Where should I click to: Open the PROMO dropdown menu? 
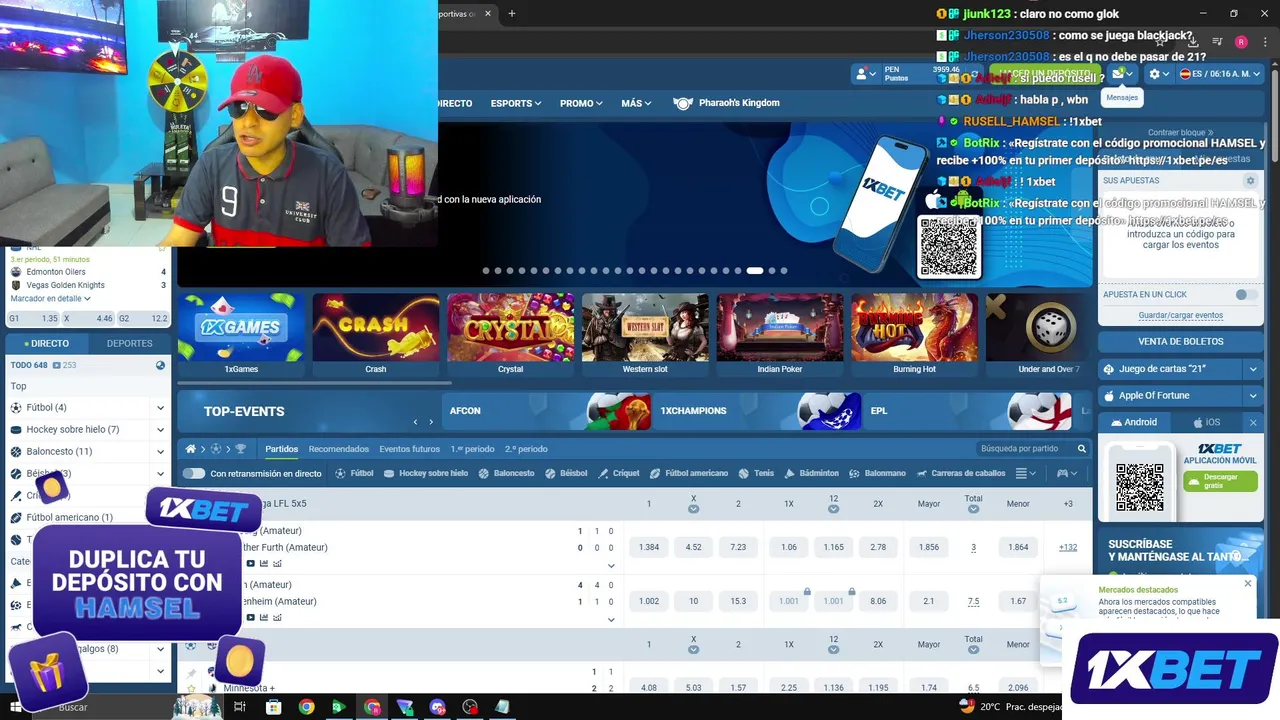[581, 103]
